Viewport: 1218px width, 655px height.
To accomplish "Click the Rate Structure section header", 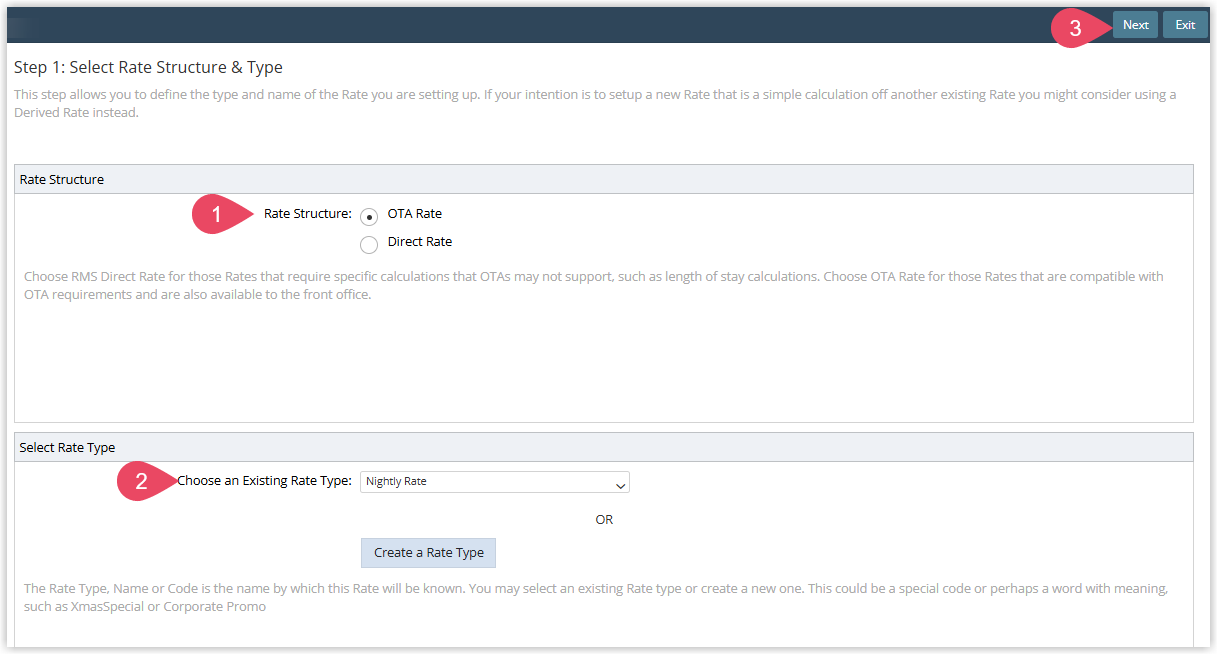I will (x=603, y=179).
